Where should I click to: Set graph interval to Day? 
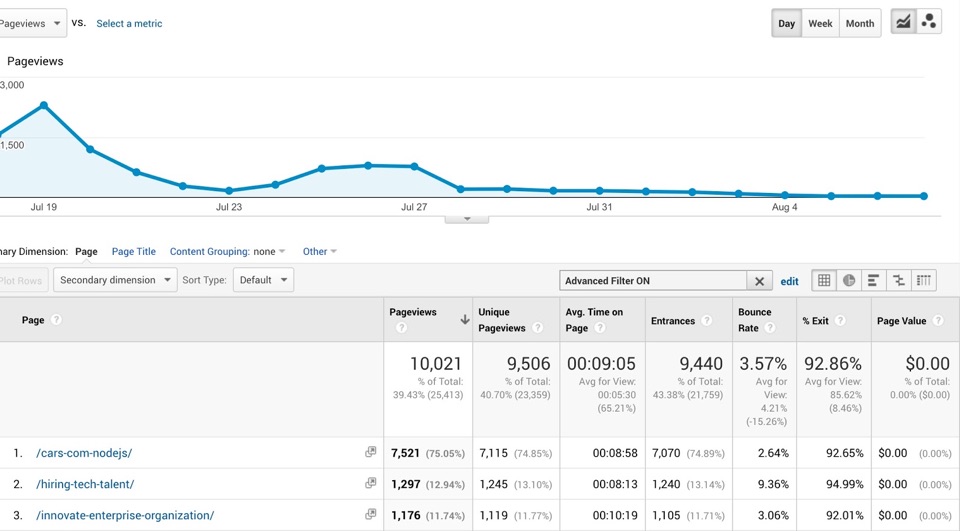pos(786,23)
